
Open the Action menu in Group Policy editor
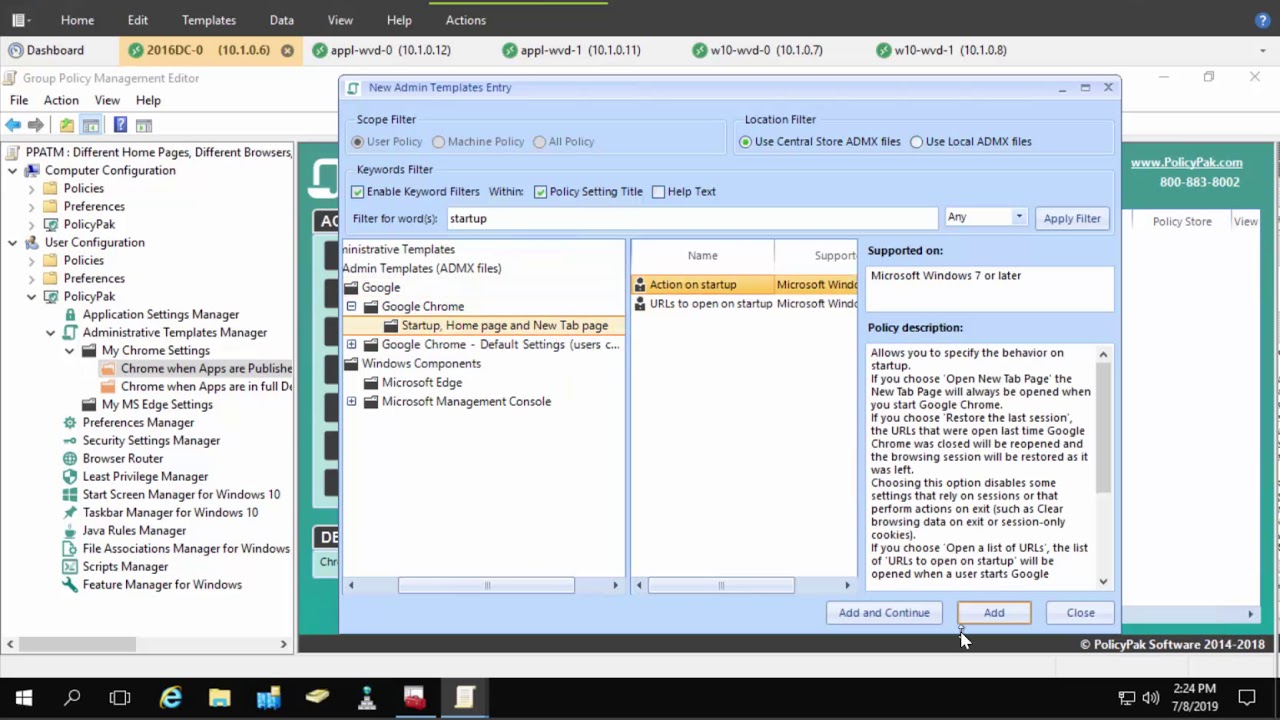click(x=61, y=100)
